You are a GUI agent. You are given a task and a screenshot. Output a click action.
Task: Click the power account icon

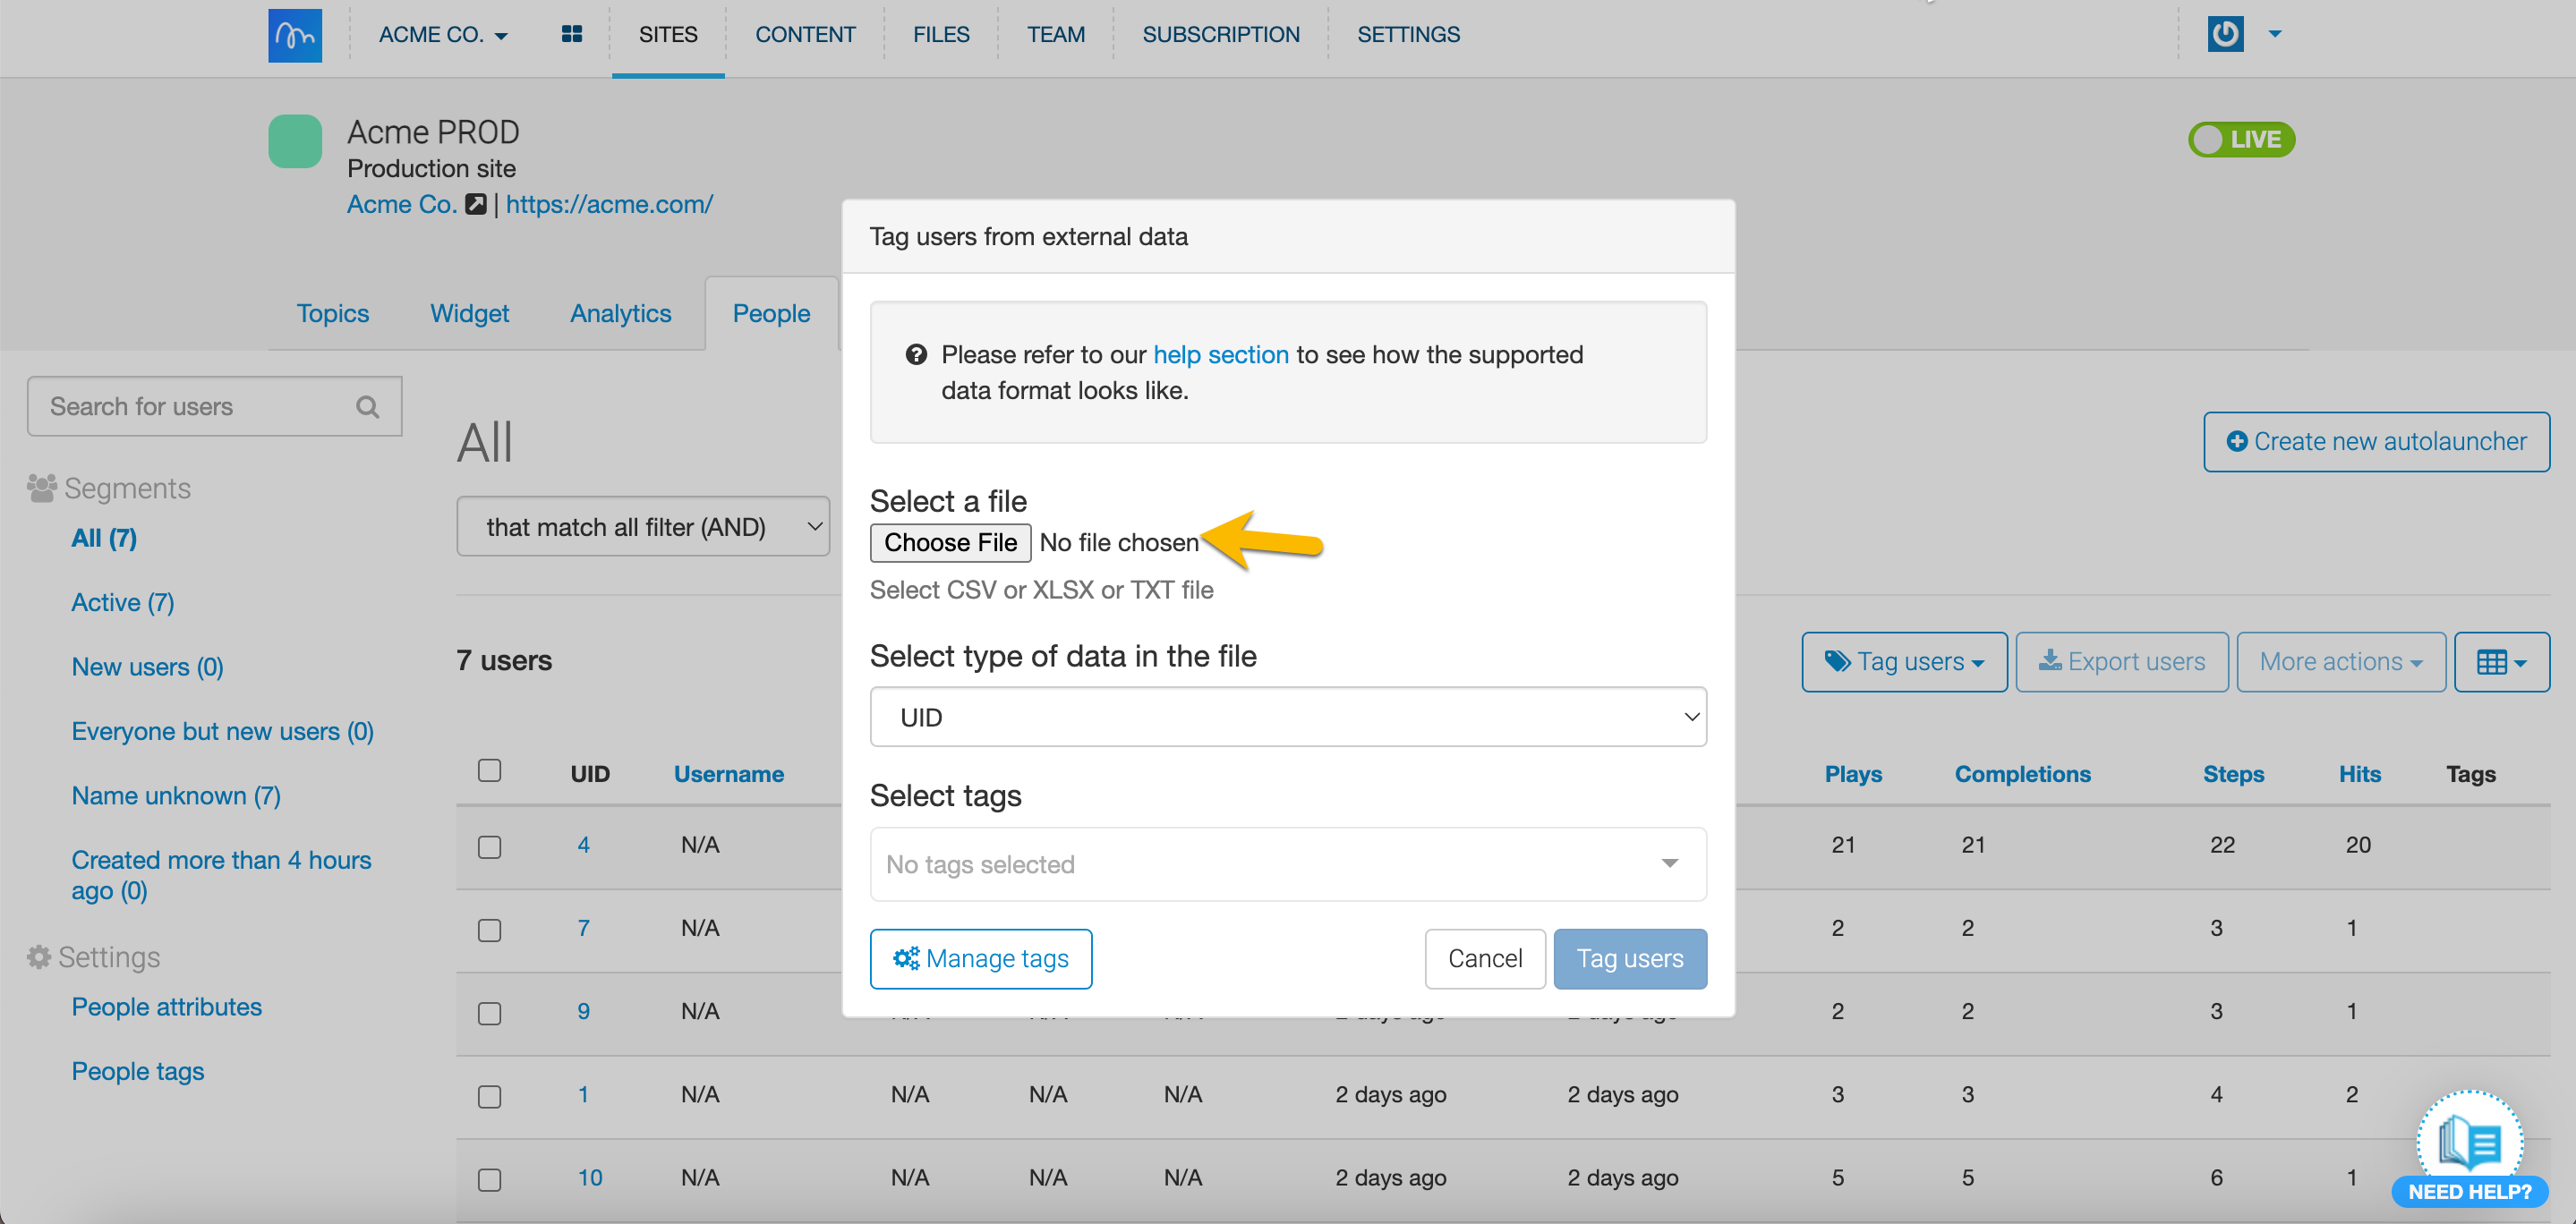coord(2225,34)
